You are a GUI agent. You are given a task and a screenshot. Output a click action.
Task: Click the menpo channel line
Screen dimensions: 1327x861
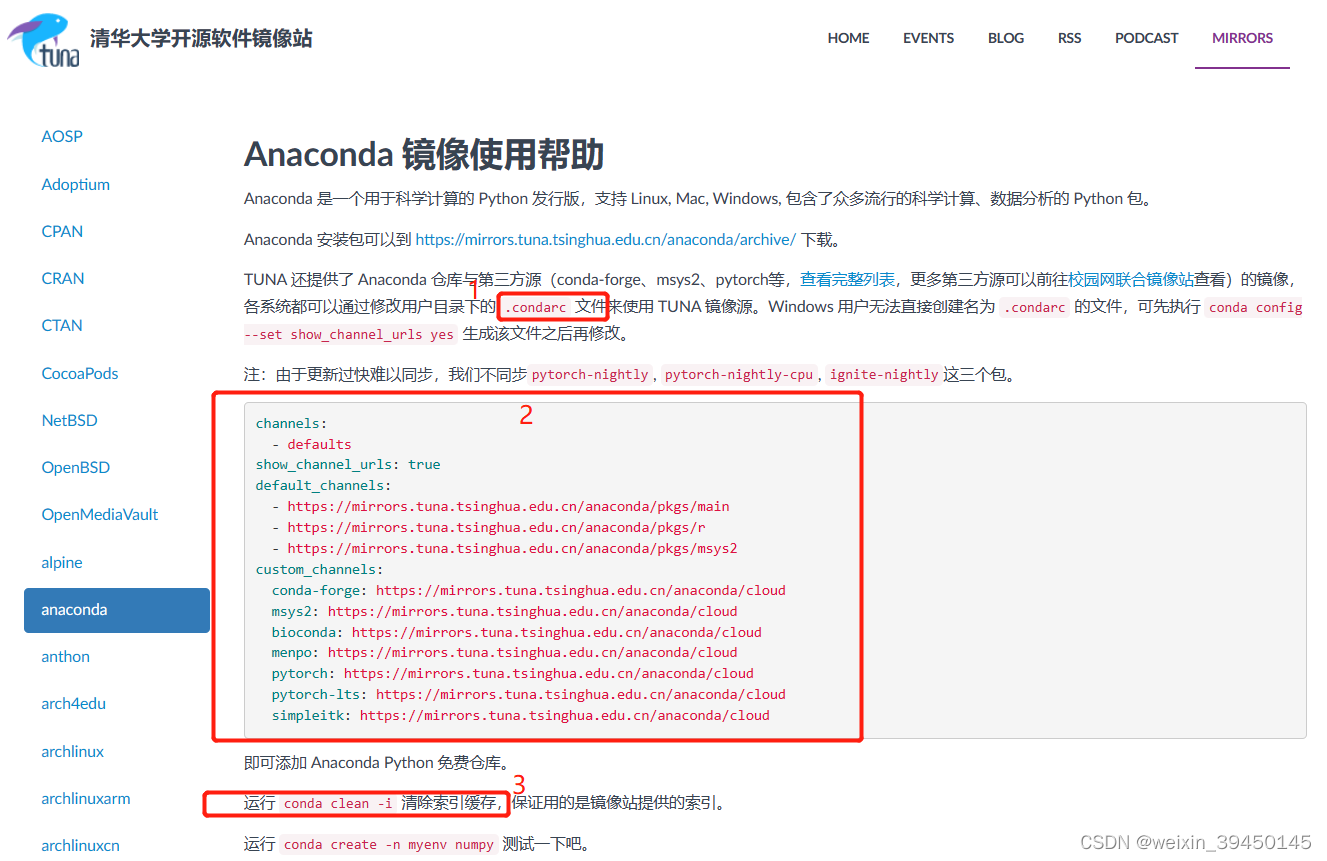click(505, 652)
